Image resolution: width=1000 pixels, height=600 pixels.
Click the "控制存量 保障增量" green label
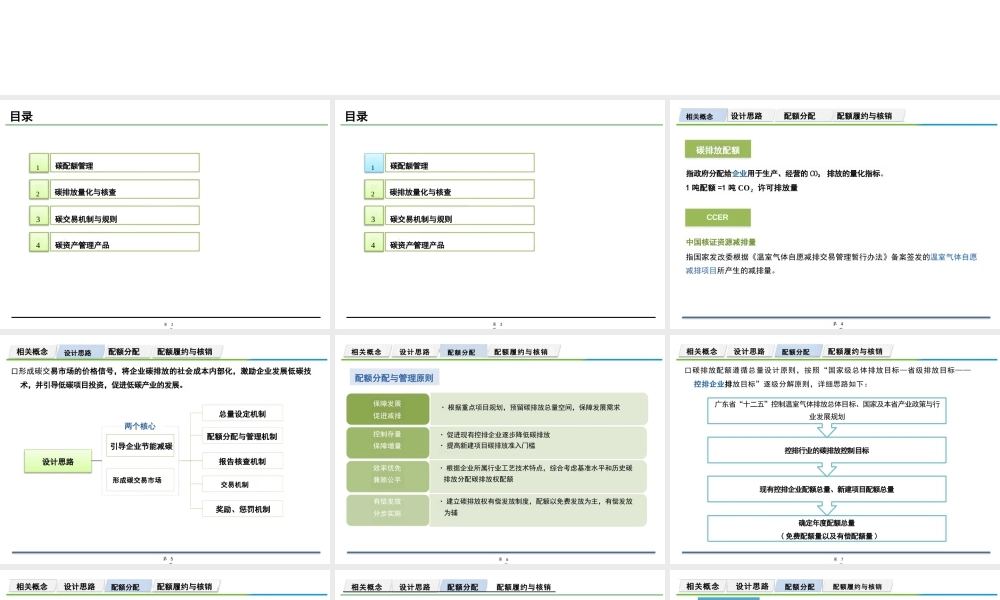point(389,442)
